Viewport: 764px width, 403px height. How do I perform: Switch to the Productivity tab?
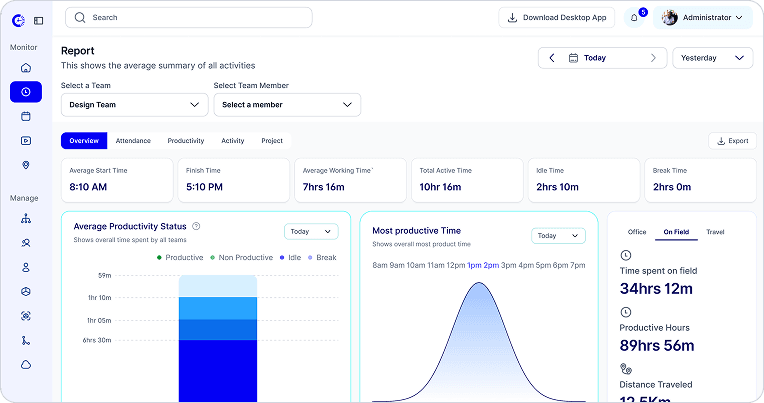tap(186, 141)
